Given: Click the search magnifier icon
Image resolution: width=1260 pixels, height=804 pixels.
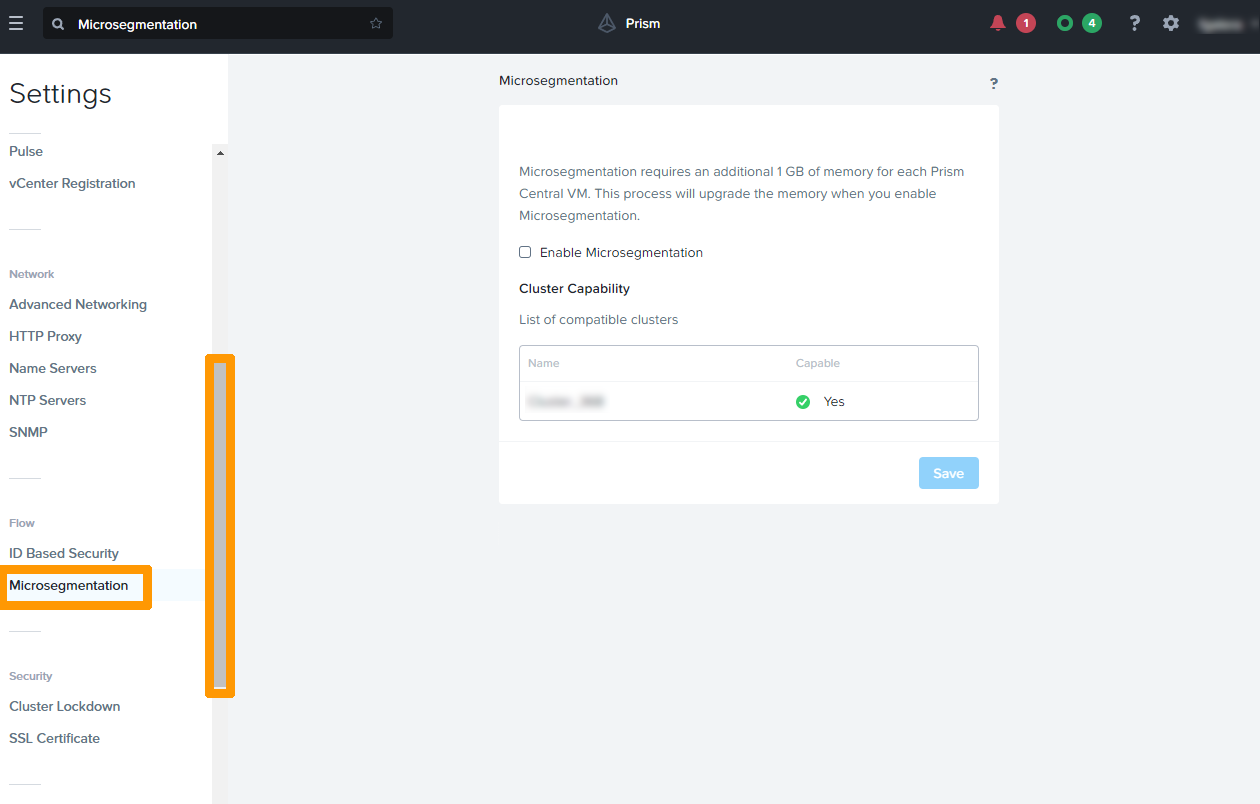Looking at the screenshot, I should point(58,24).
